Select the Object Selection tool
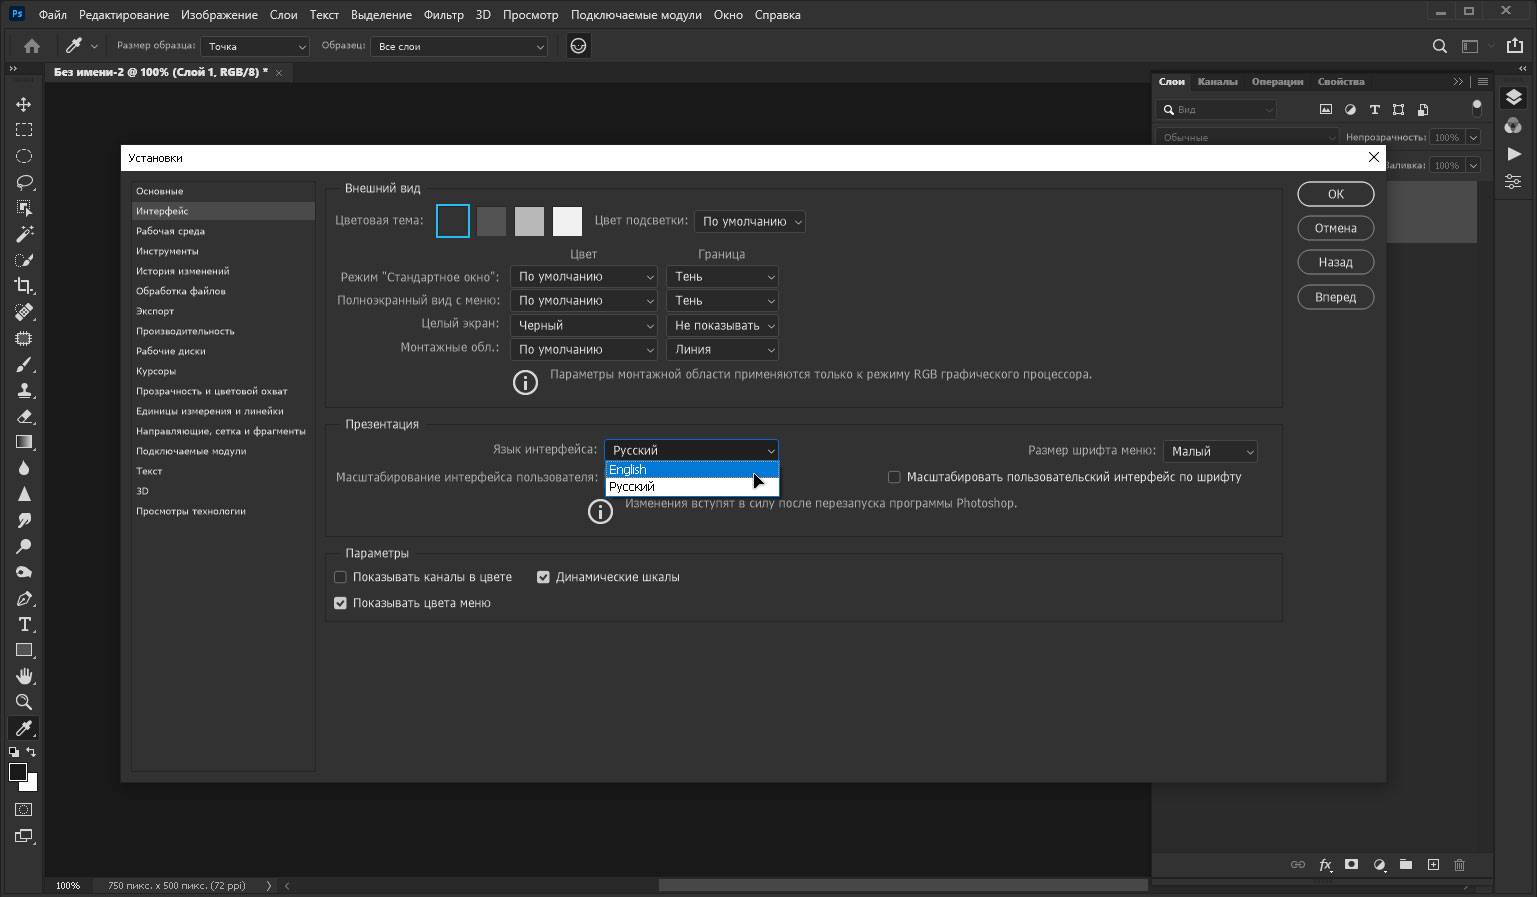The height and width of the screenshot is (897, 1537). pos(24,208)
